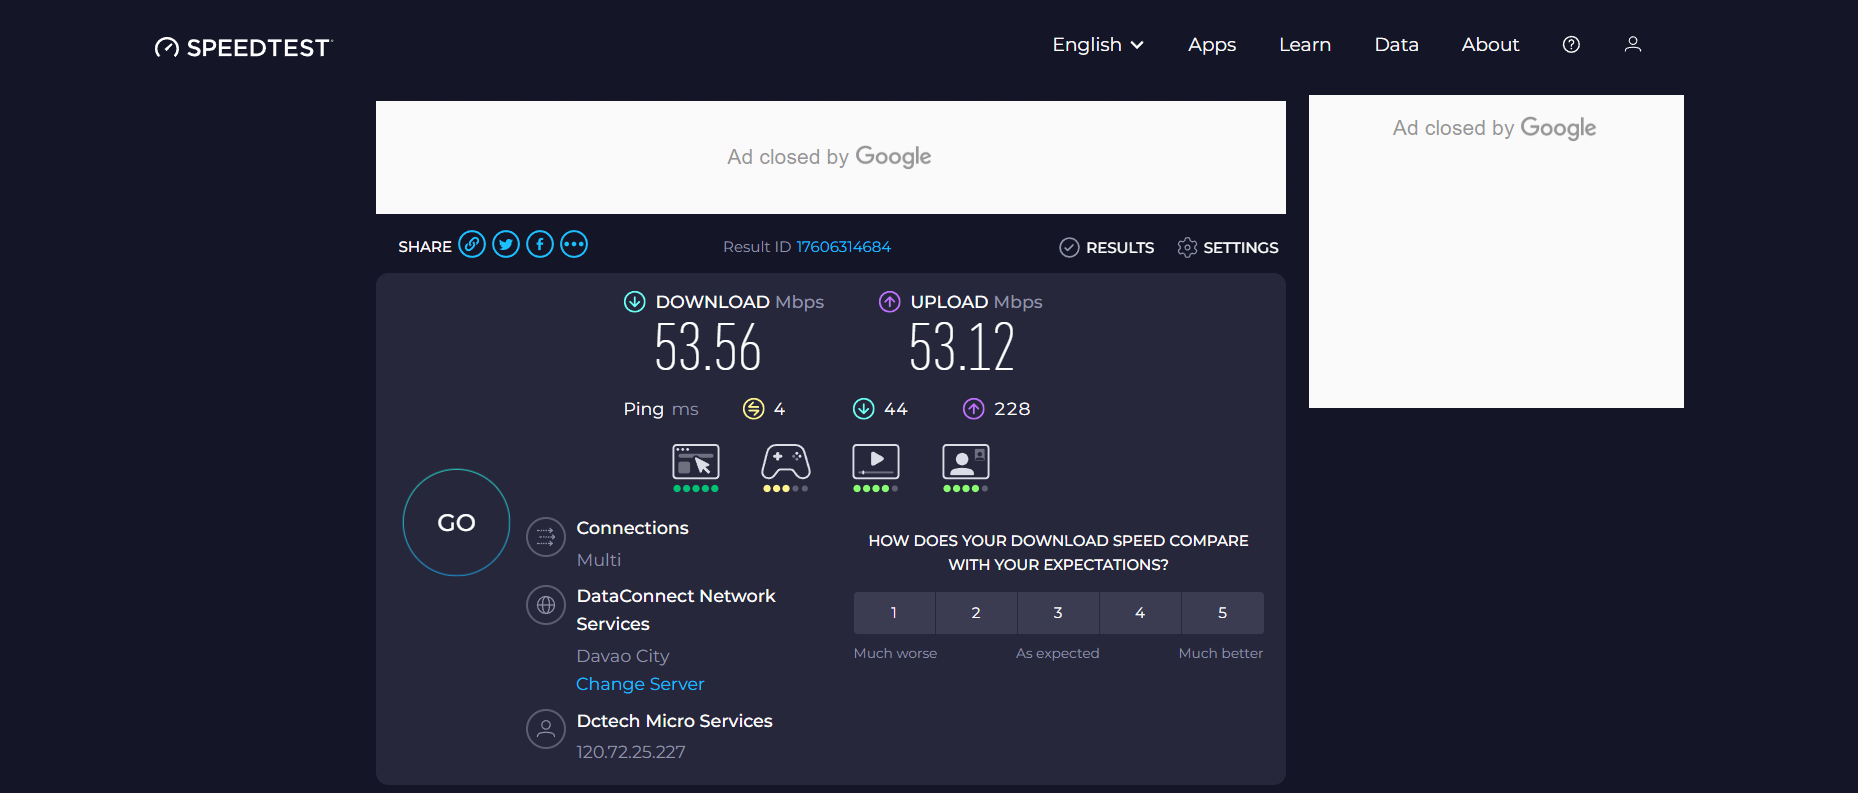The image size is (1858, 793).
Task: Rate download speed as 1
Action: [894, 613]
